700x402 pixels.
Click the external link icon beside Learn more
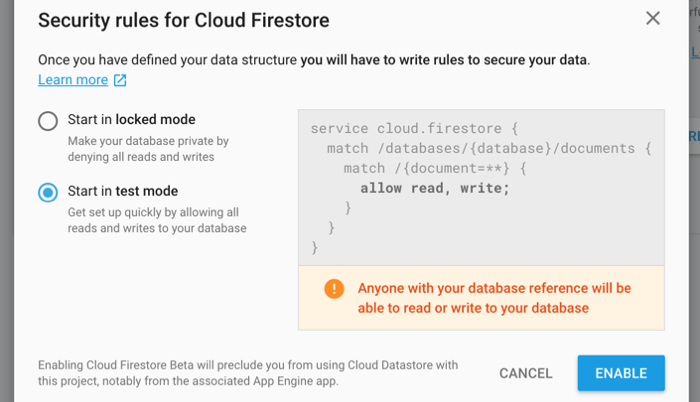tap(120, 80)
